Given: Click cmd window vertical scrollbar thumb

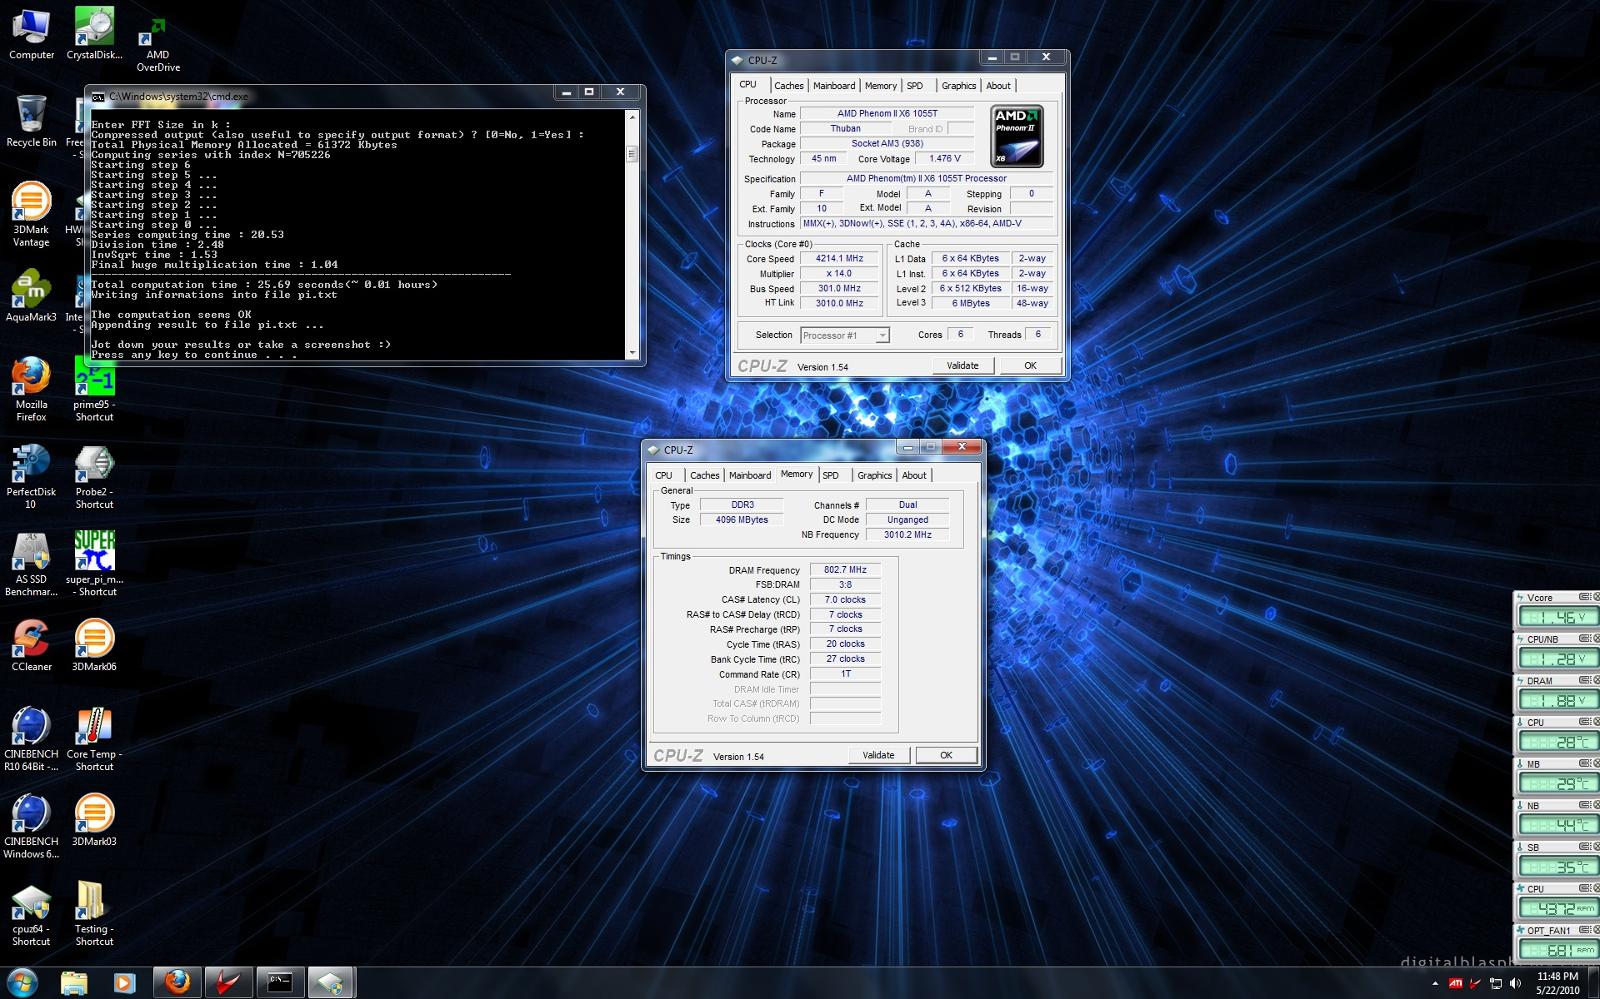Looking at the screenshot, I should coord(631,154).
